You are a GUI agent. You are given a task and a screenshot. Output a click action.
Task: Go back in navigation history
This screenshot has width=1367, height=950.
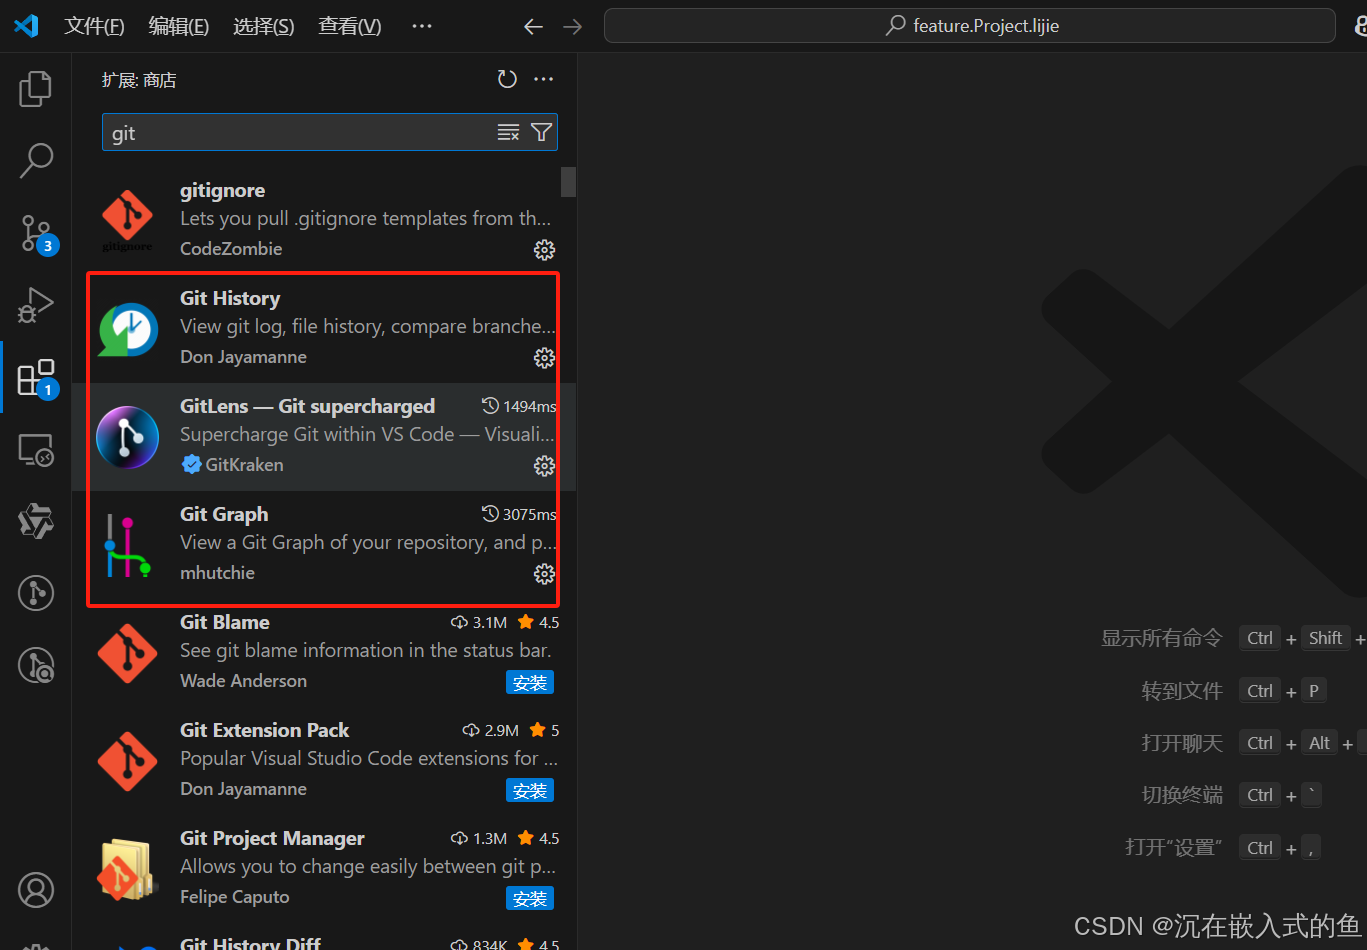(x=533, y=27)
